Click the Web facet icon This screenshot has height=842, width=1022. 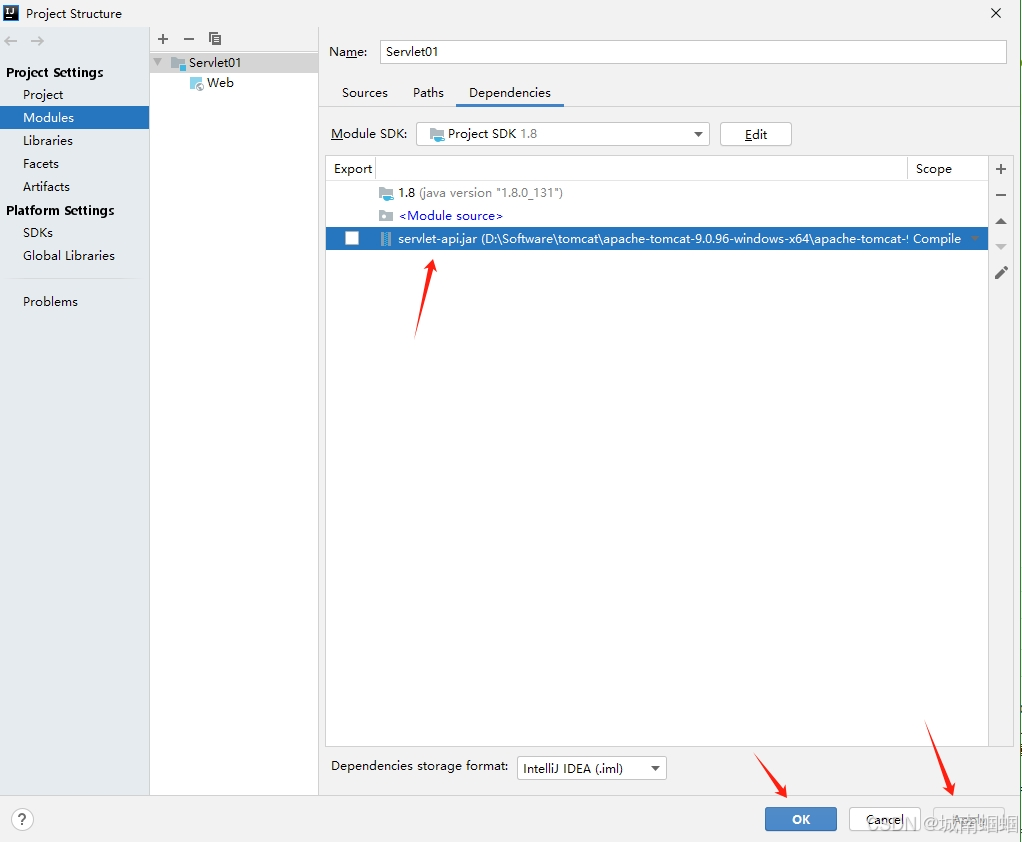196,83
